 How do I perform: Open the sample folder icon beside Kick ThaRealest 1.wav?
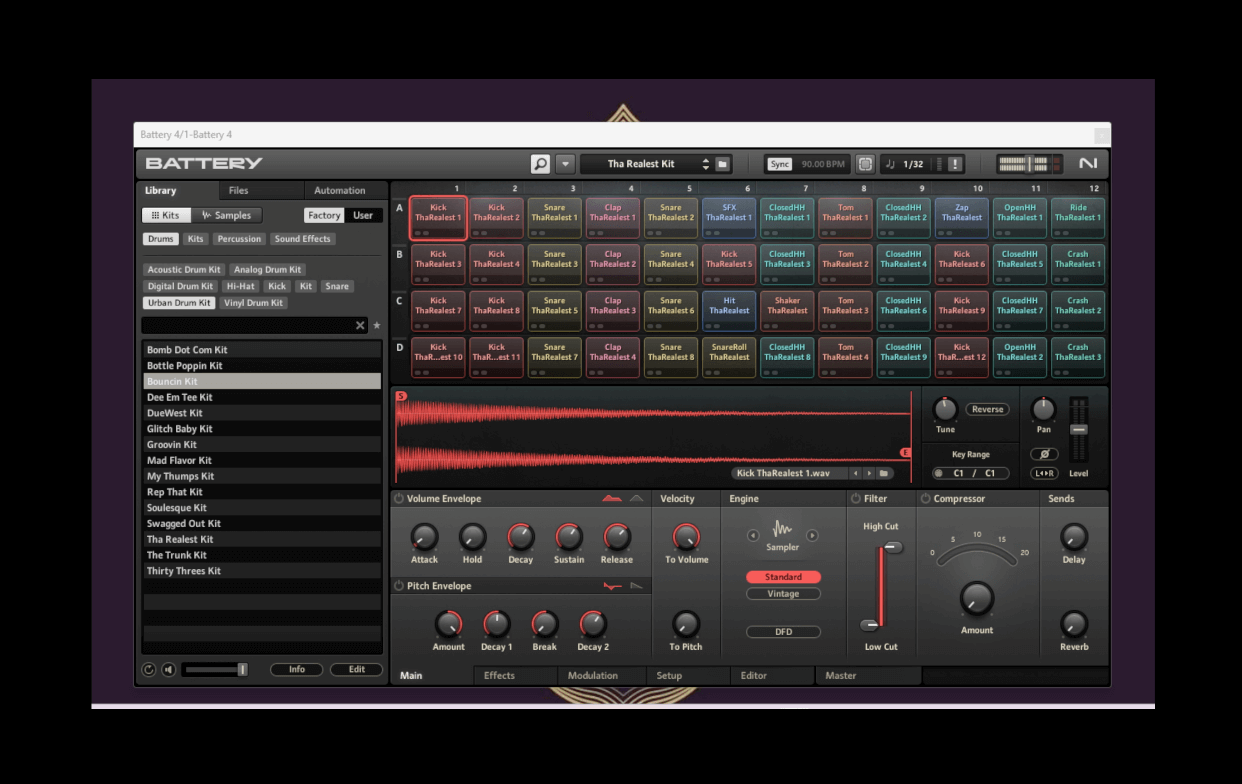pyautogui.click(x=885, y=474)
